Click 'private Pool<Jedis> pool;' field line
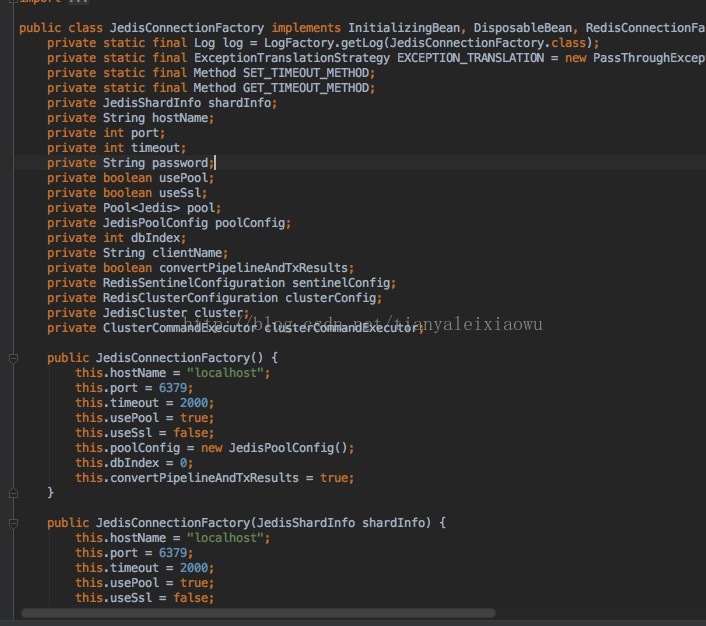Viewport: 706px width, 626px height. click(134, 208)
